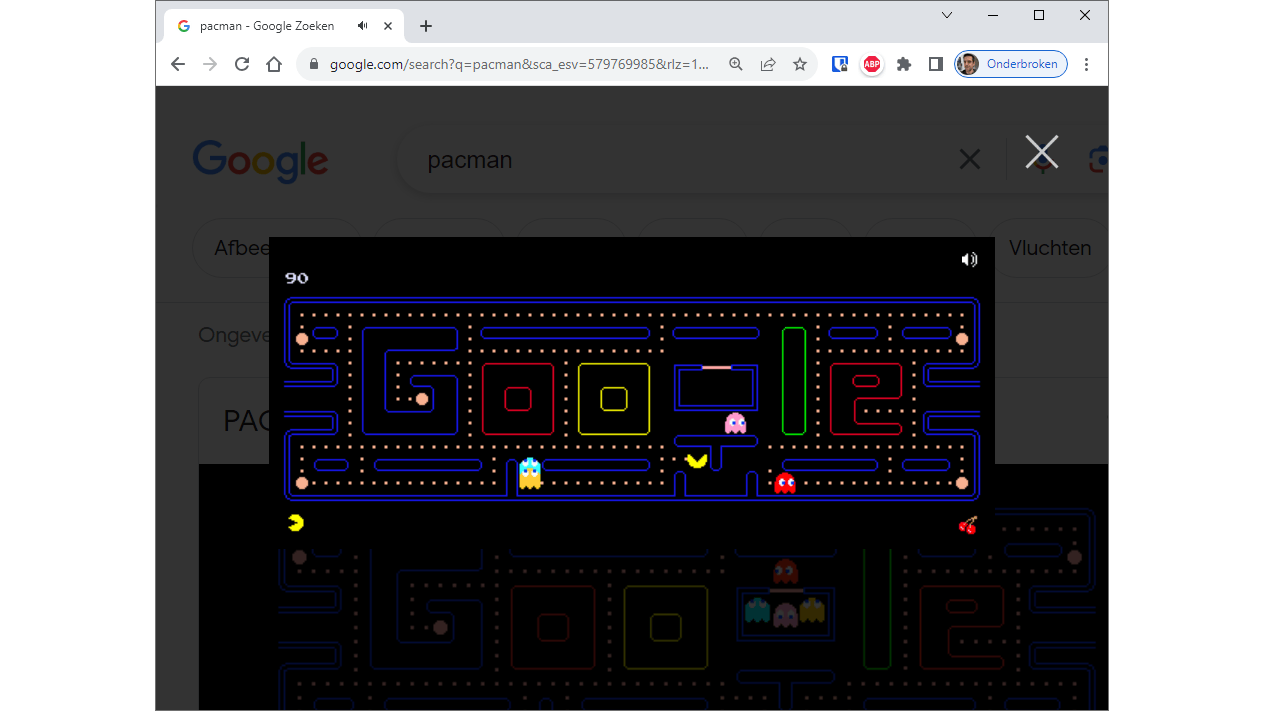Go forward in Chrome navigation
This screenshot has width=1264, height=711.
pyautogui.click(x=210, y=64)
